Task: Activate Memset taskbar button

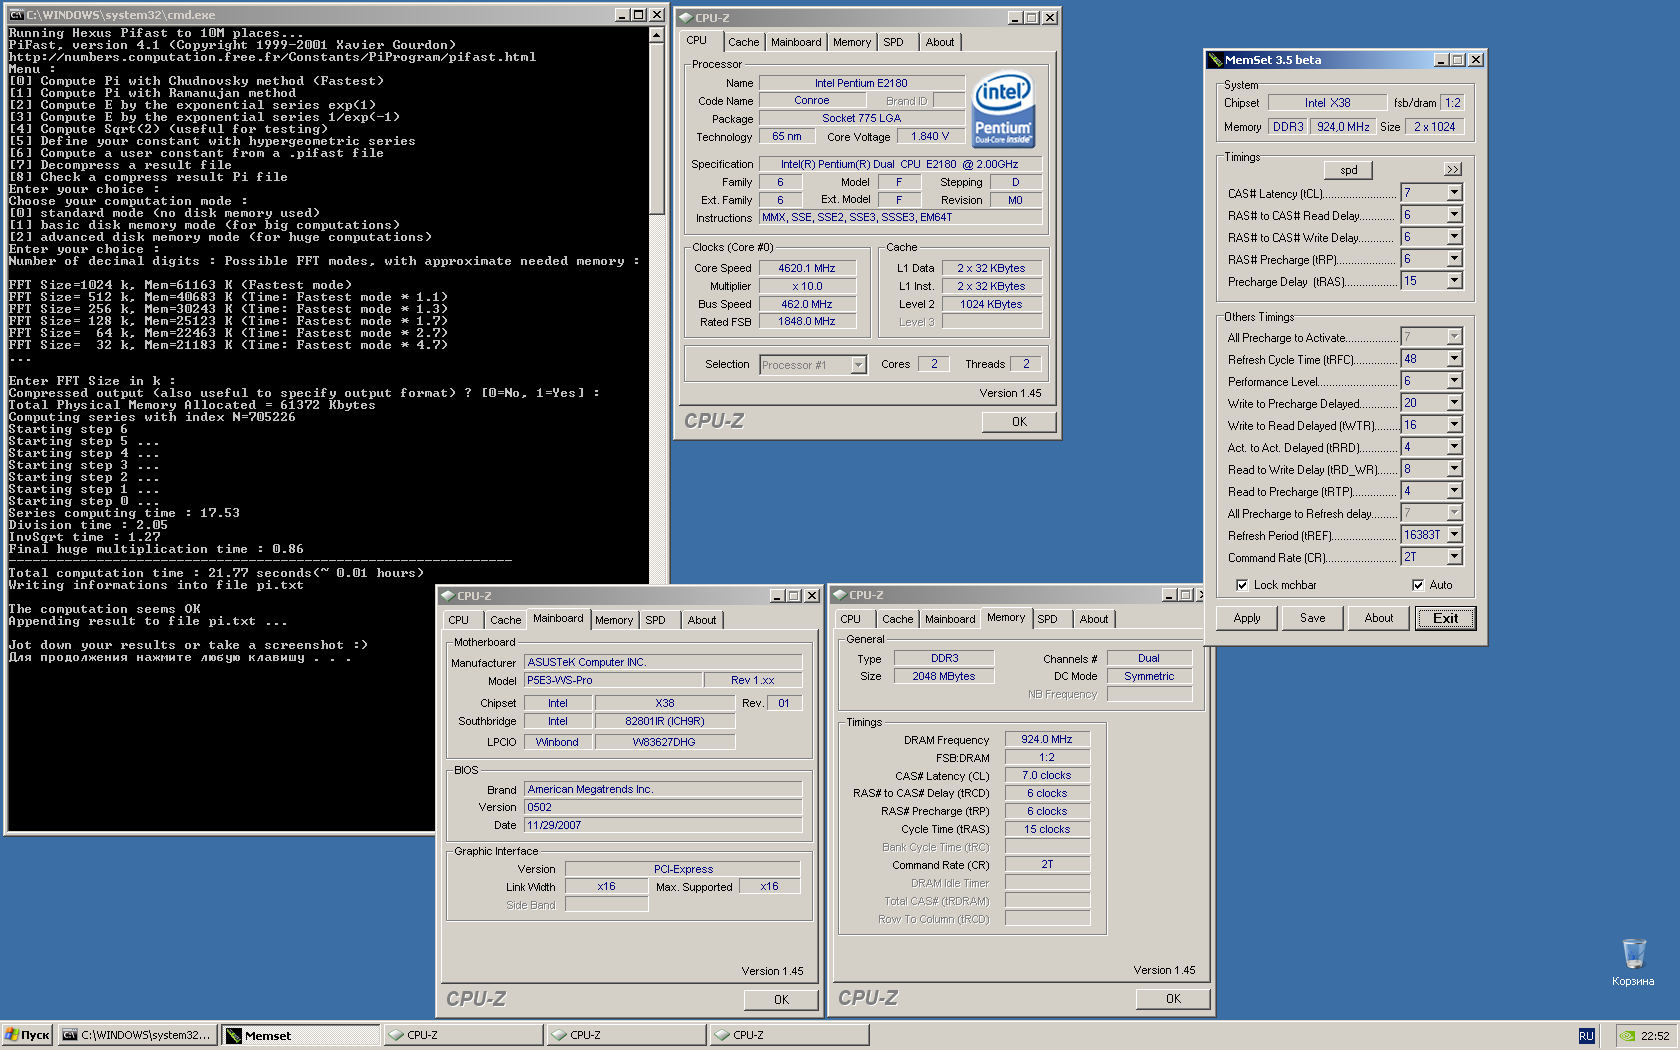Action: (301, 1036)
